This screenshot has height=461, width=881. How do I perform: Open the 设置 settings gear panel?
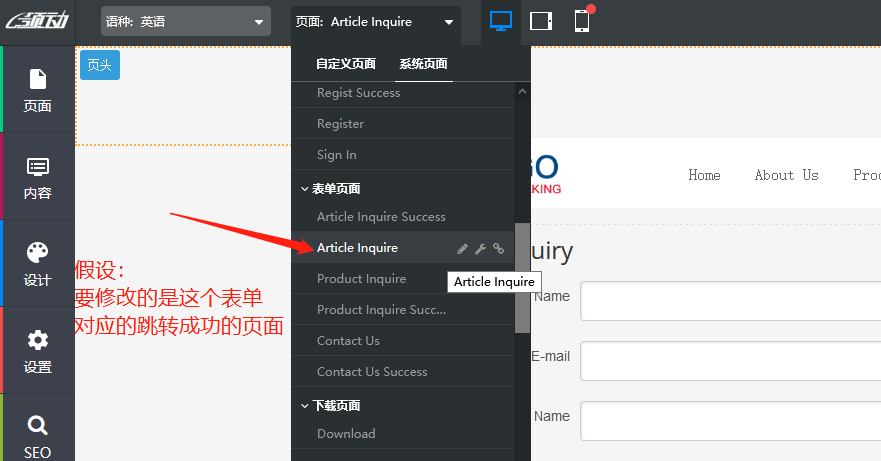pyautogui.click(x=38, y=351)
